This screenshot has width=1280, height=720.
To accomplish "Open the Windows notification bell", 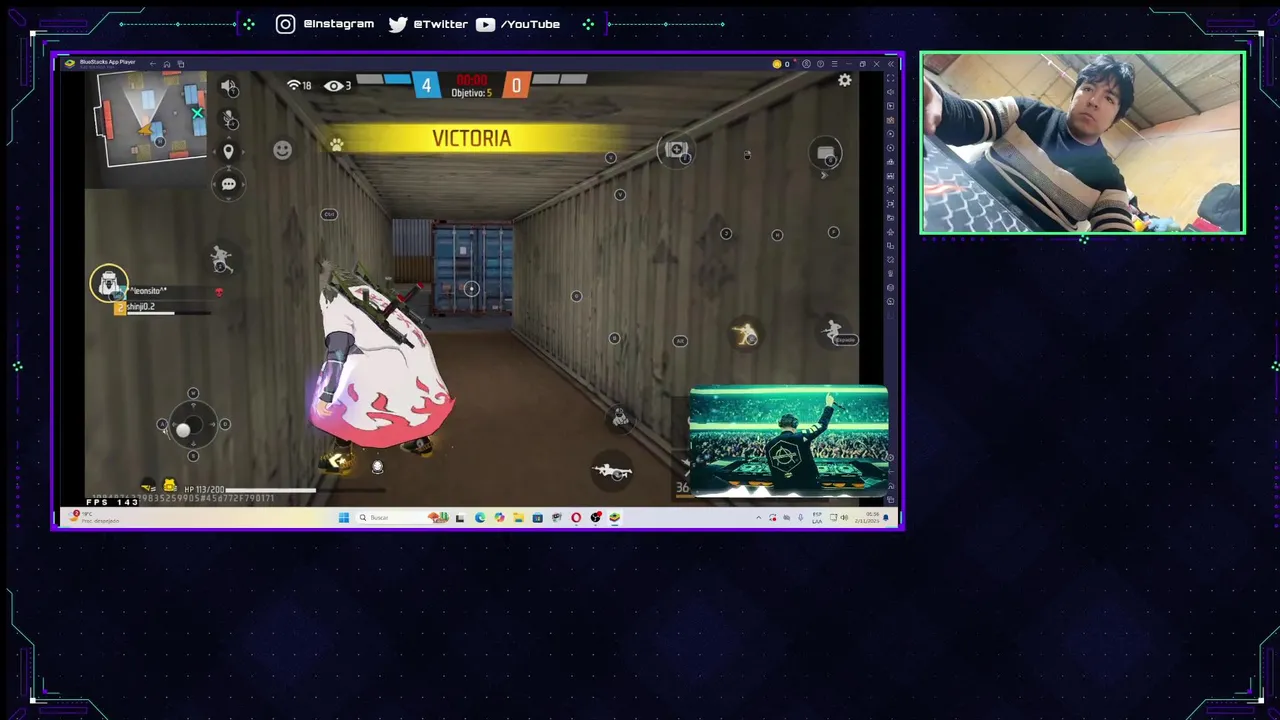I will (885, 517).
